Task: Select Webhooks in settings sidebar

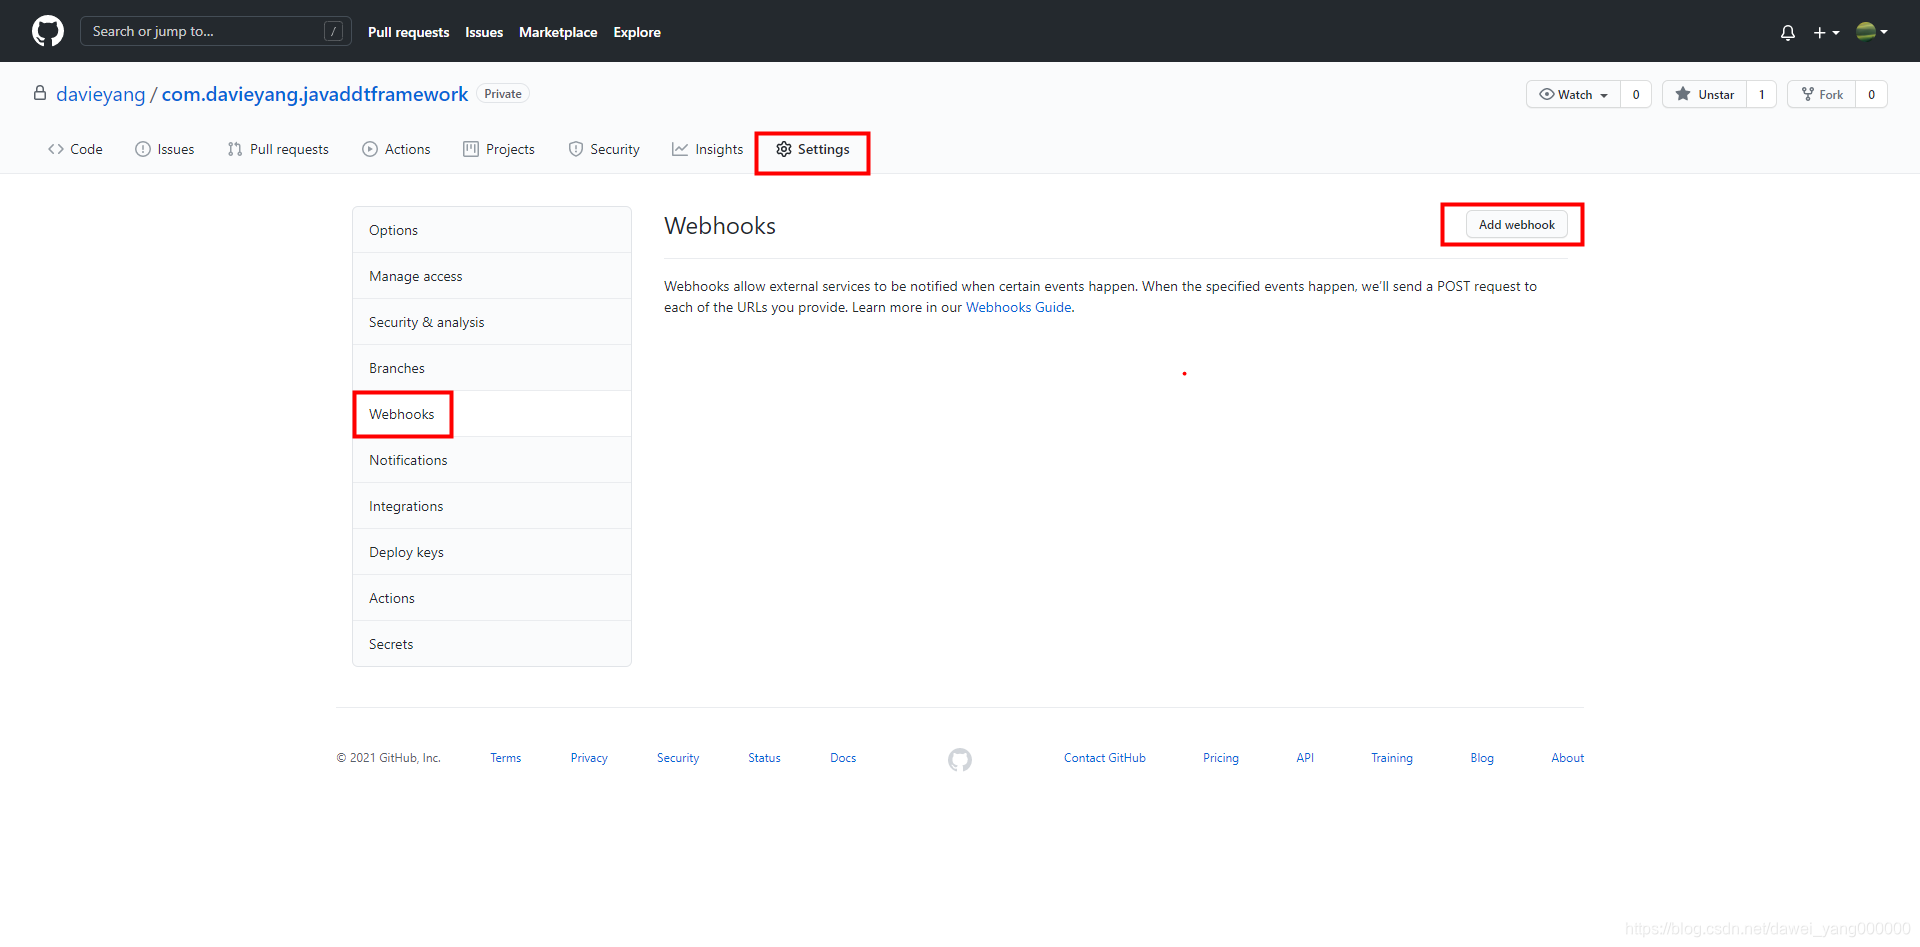Action: pos(492,414)
